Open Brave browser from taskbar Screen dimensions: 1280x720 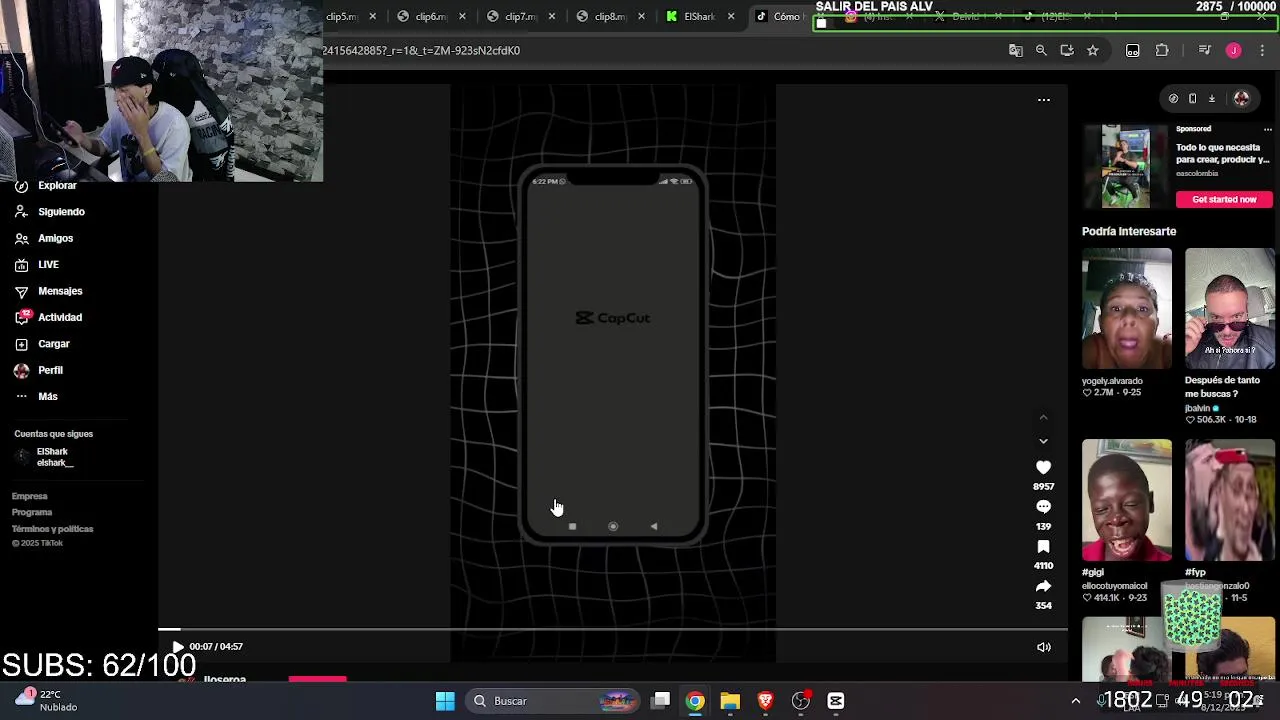765,701
